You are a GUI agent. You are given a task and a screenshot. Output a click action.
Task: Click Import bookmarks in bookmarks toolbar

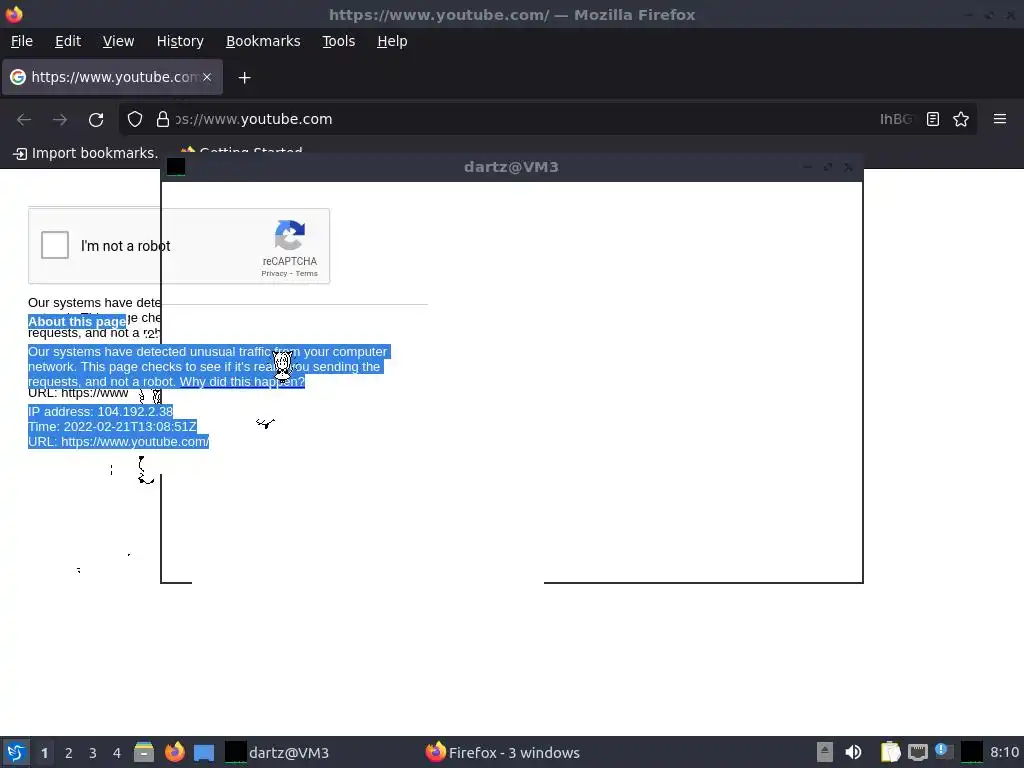point(86,153)
